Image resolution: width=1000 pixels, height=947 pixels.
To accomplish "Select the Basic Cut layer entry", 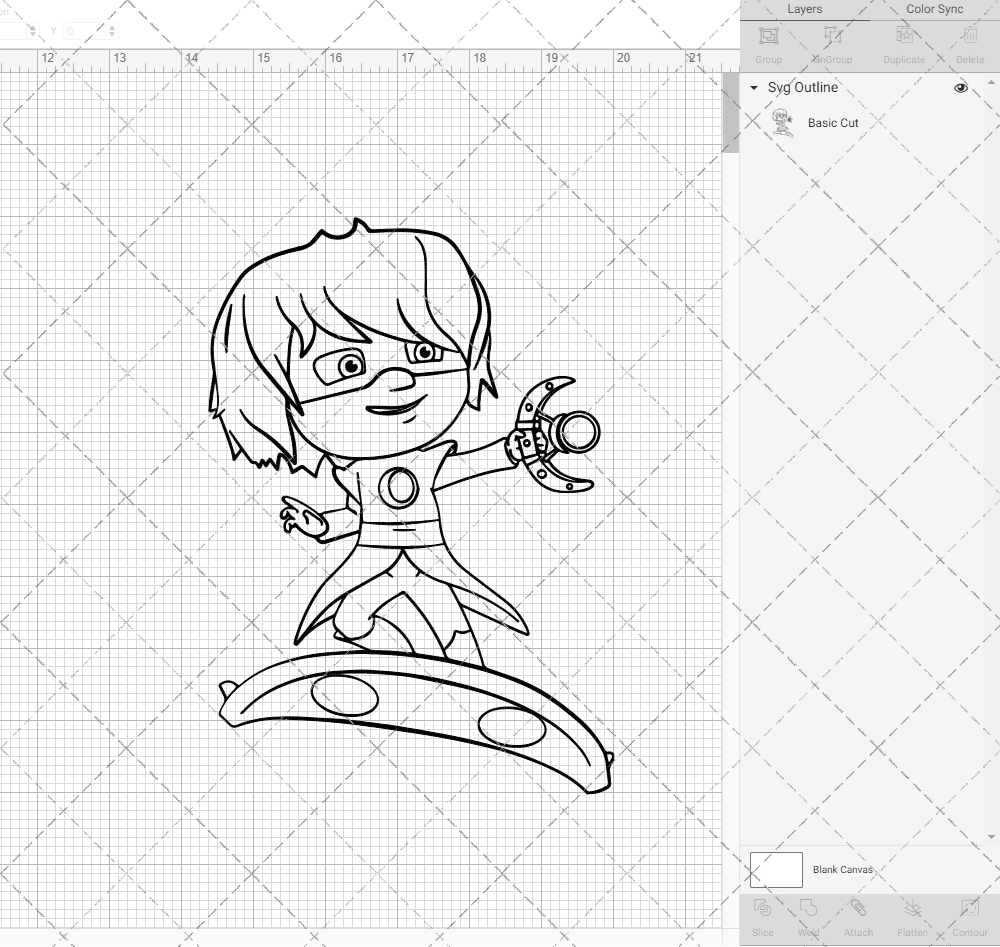I will click(x=831, y=123).
